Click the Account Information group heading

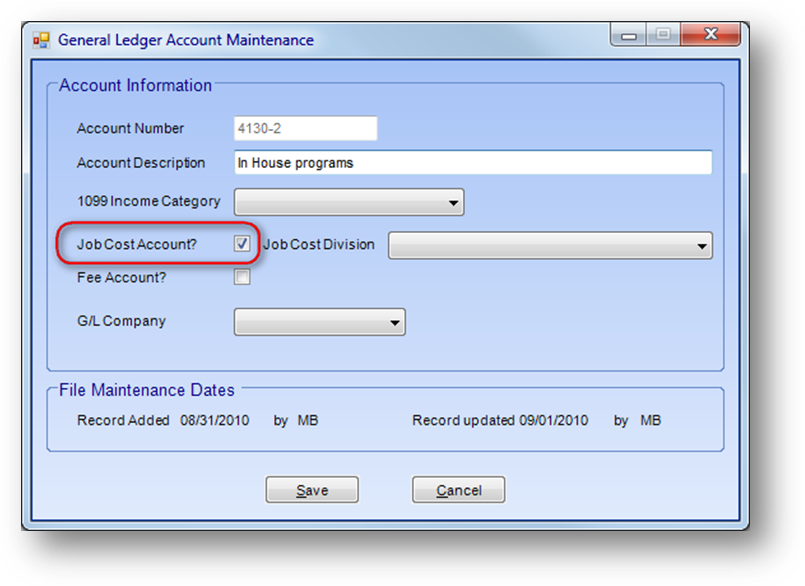pyautogui.click(x=136, y=85)
